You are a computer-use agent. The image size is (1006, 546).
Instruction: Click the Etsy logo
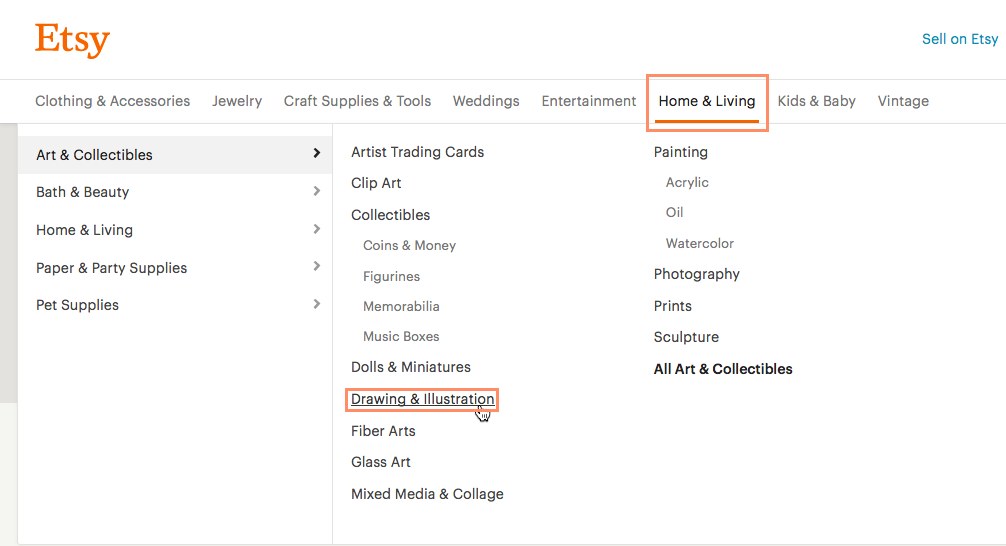click(72, 40)
